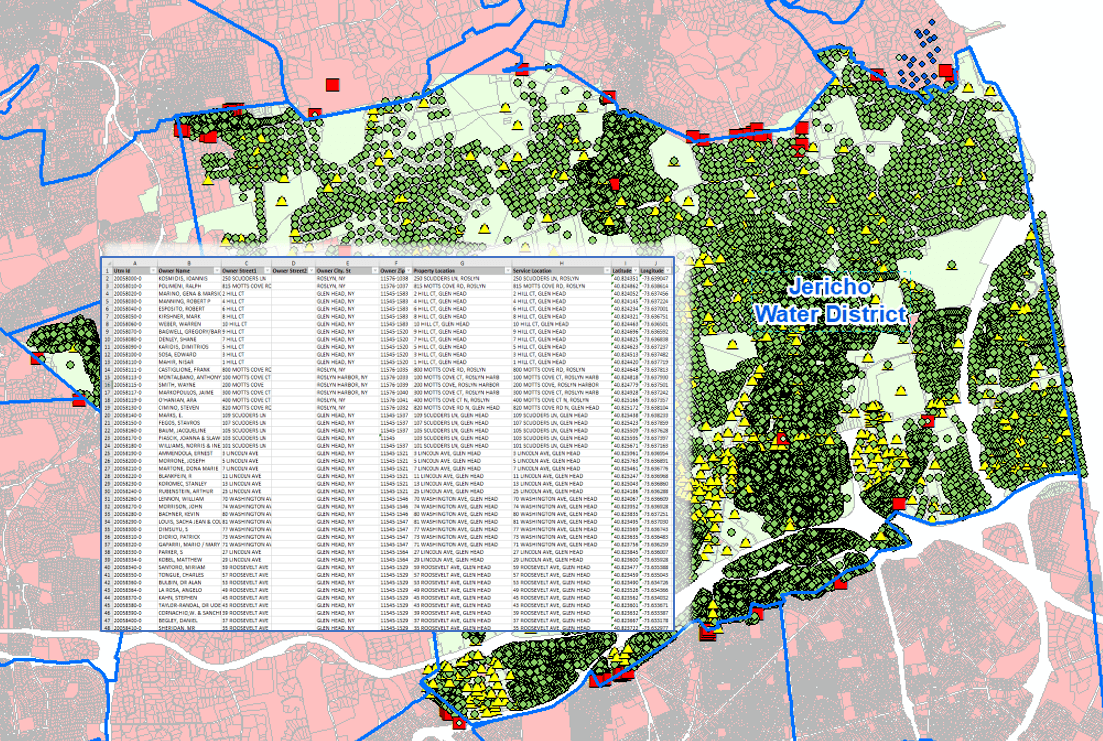Select owner cell SANTORO, MIRIAM
The image size is (1103, 741).
189,567
